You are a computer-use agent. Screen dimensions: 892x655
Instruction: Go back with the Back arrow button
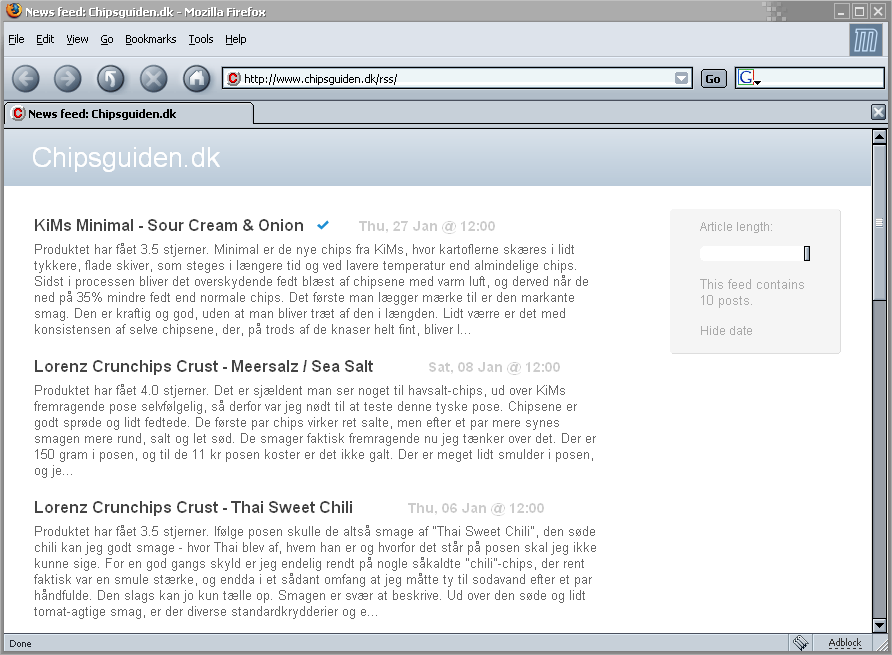(x=26, y=79)
